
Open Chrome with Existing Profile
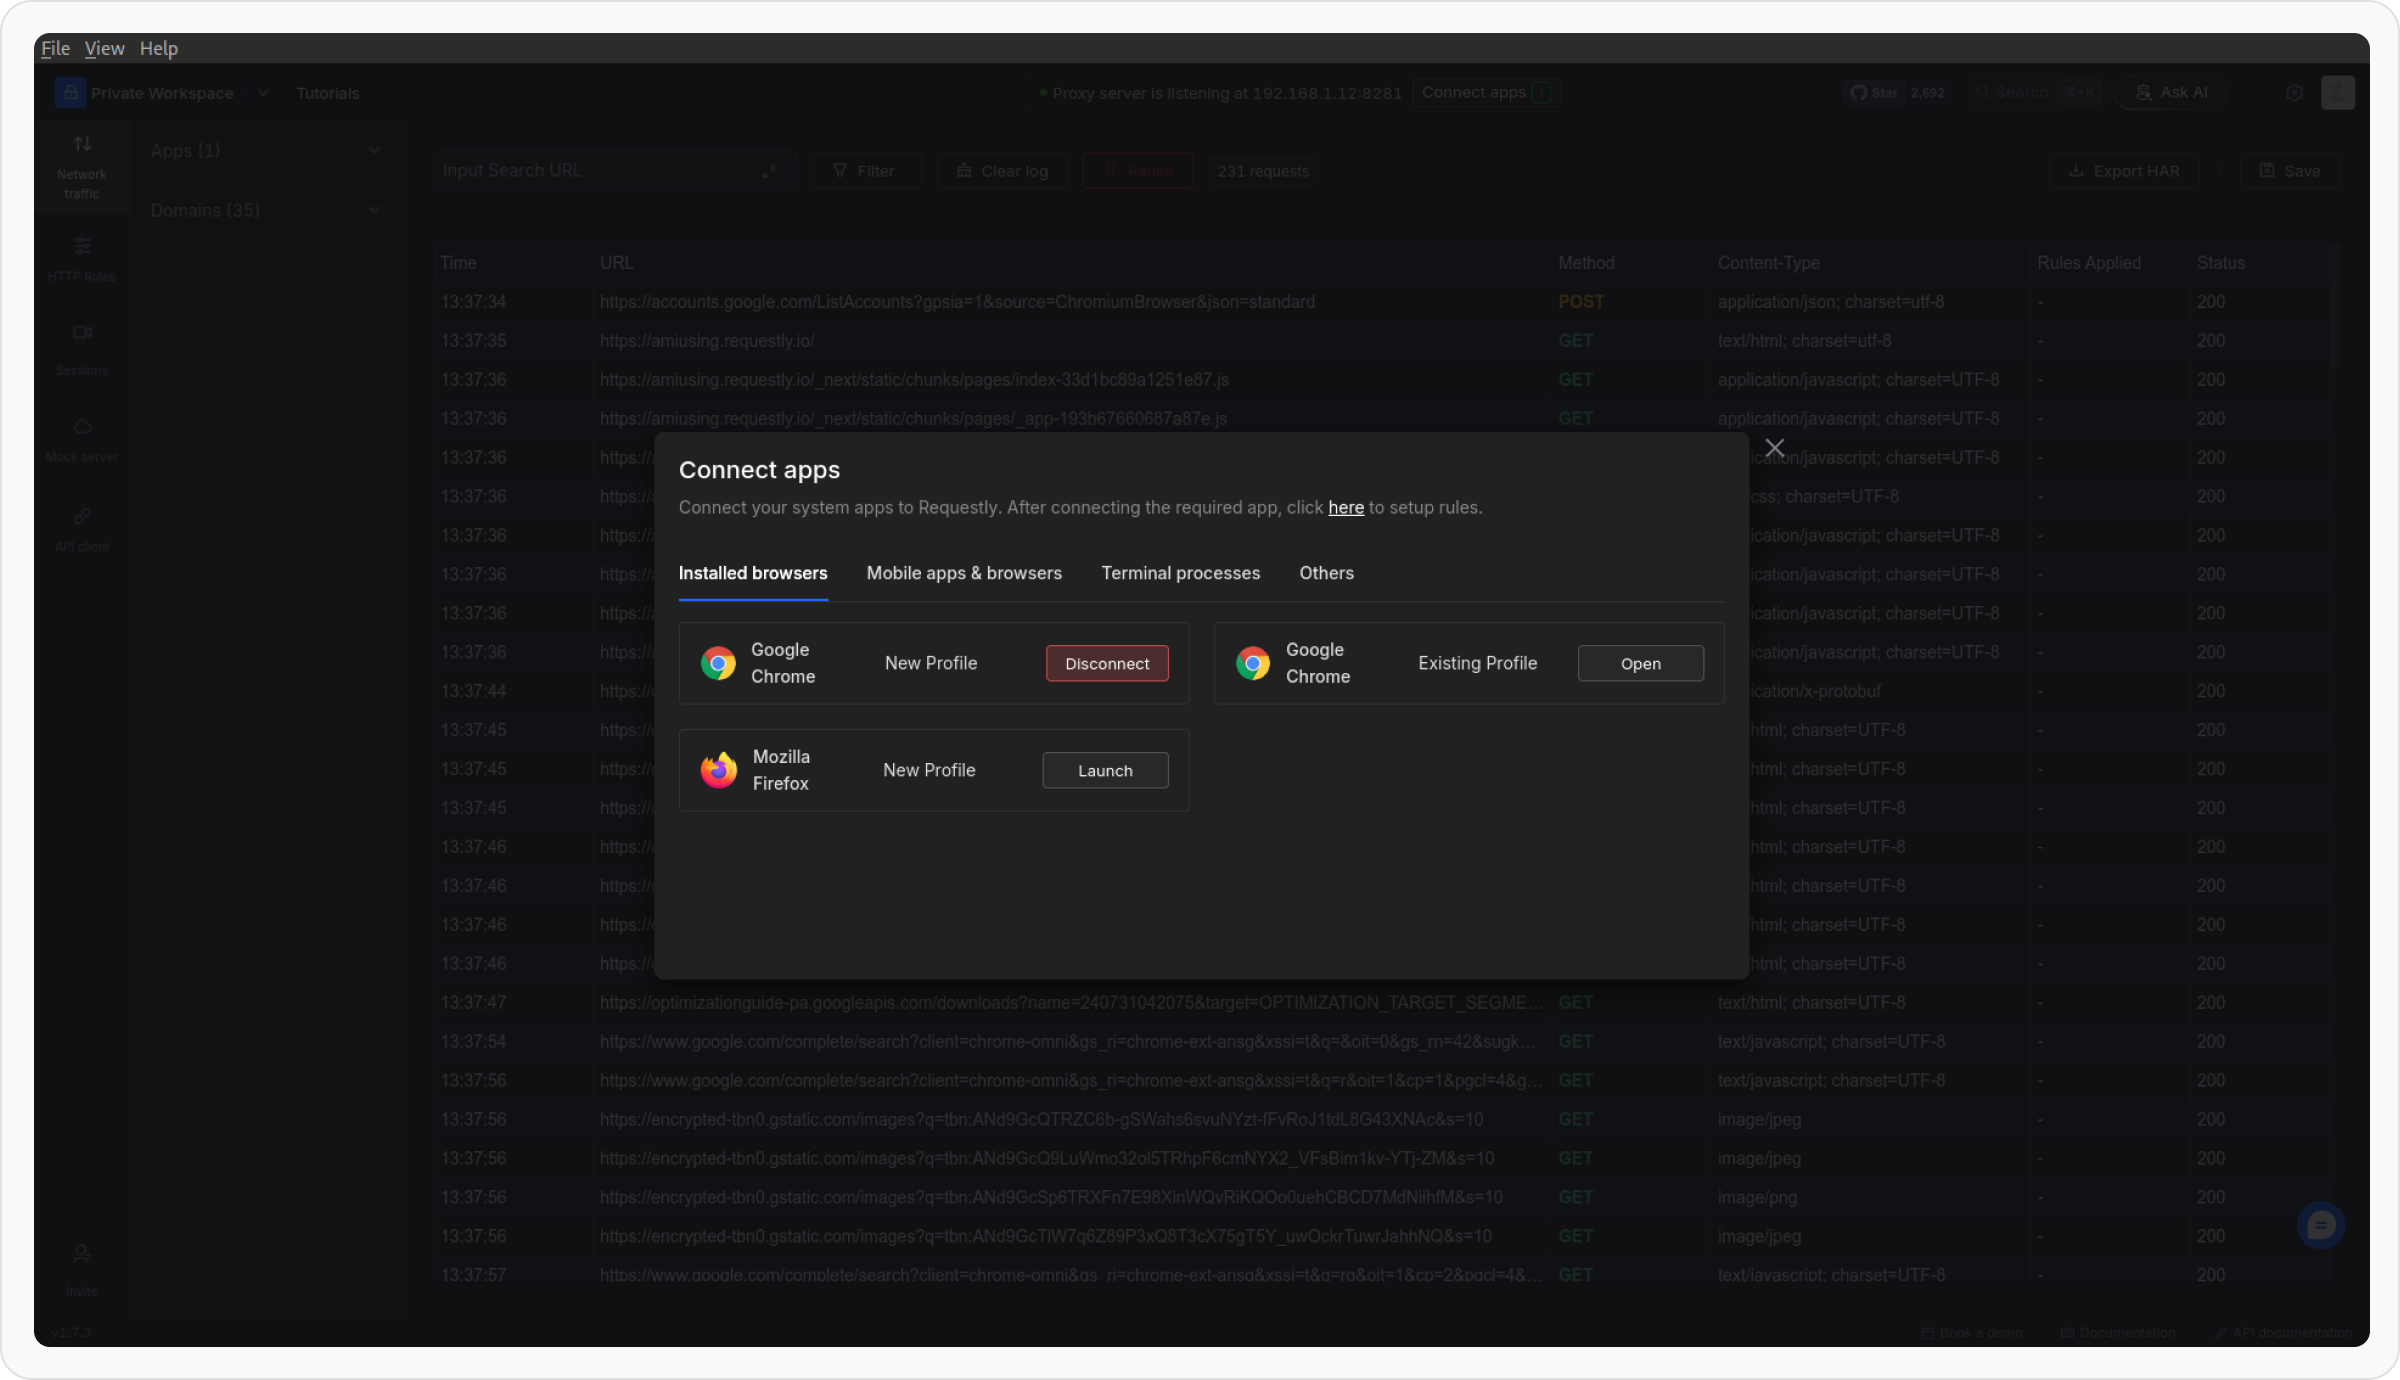click(1640, 664)
